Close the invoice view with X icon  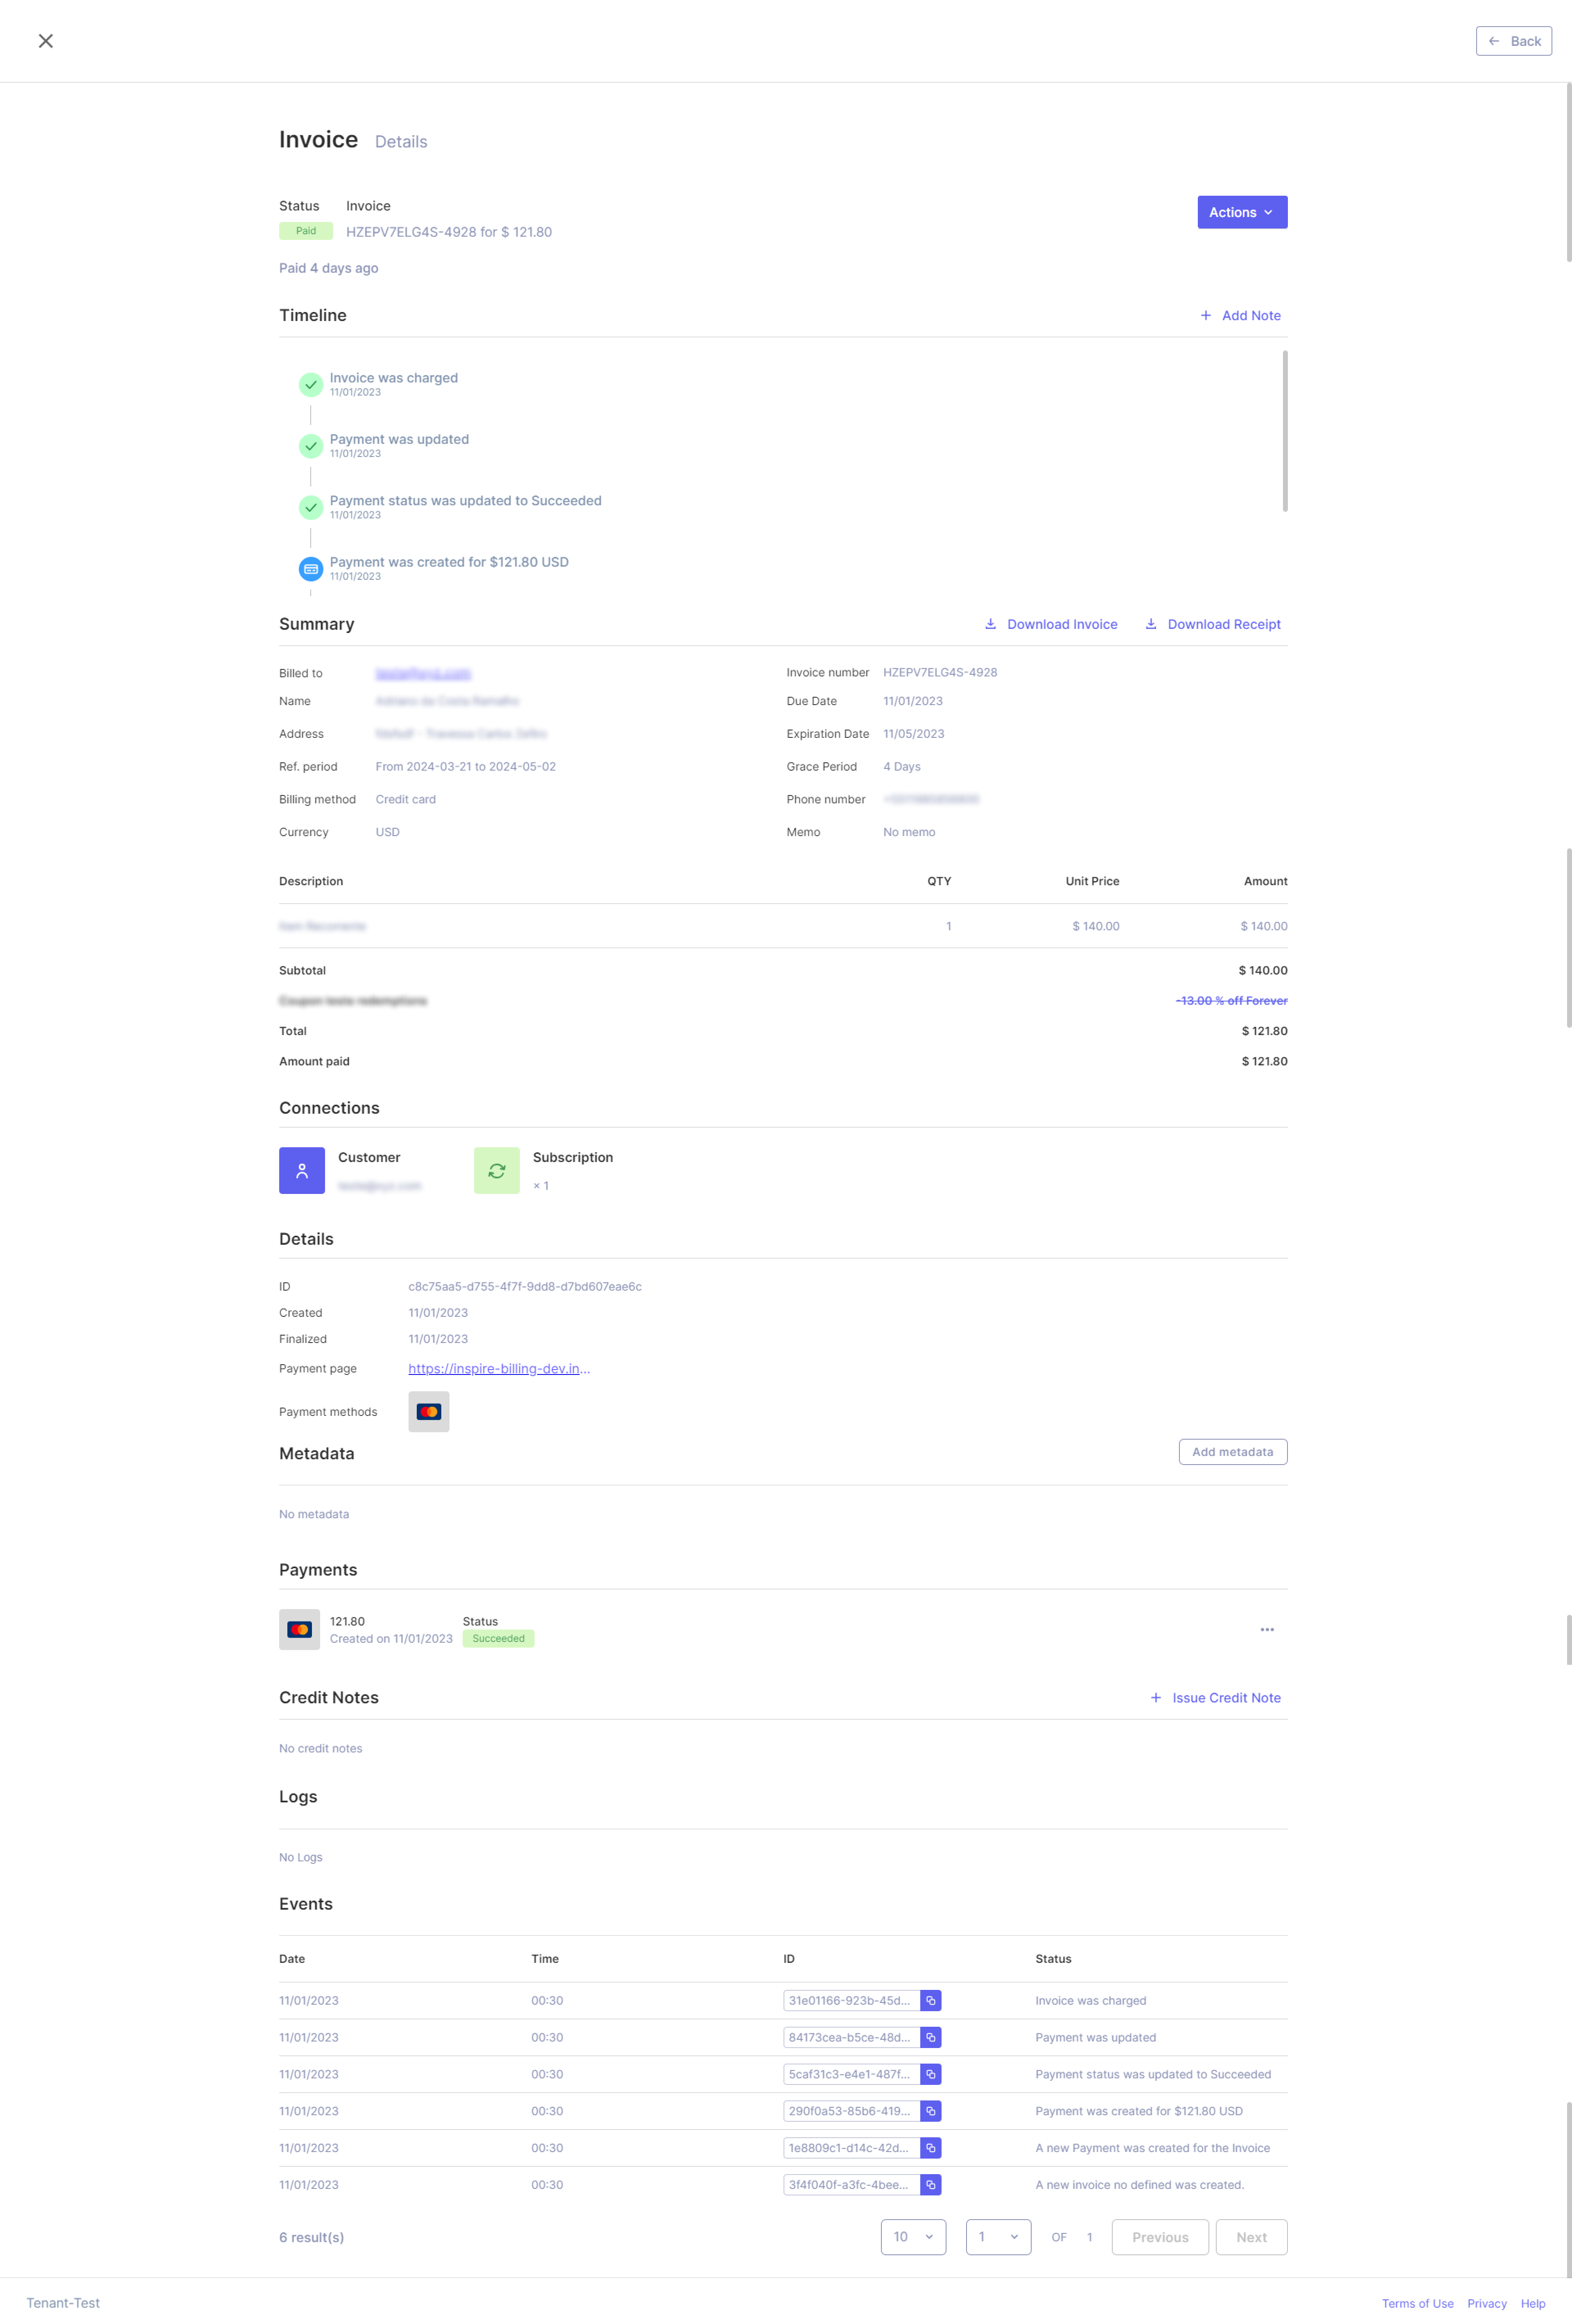45,41
